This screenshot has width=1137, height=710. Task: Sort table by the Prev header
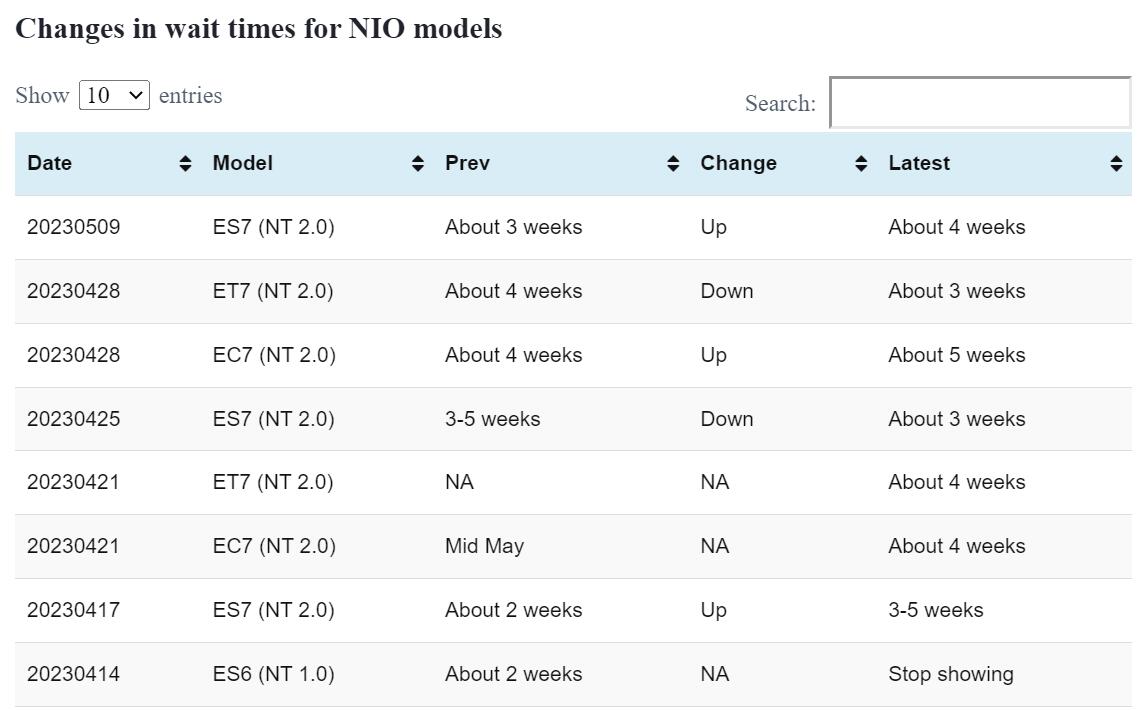468,164
